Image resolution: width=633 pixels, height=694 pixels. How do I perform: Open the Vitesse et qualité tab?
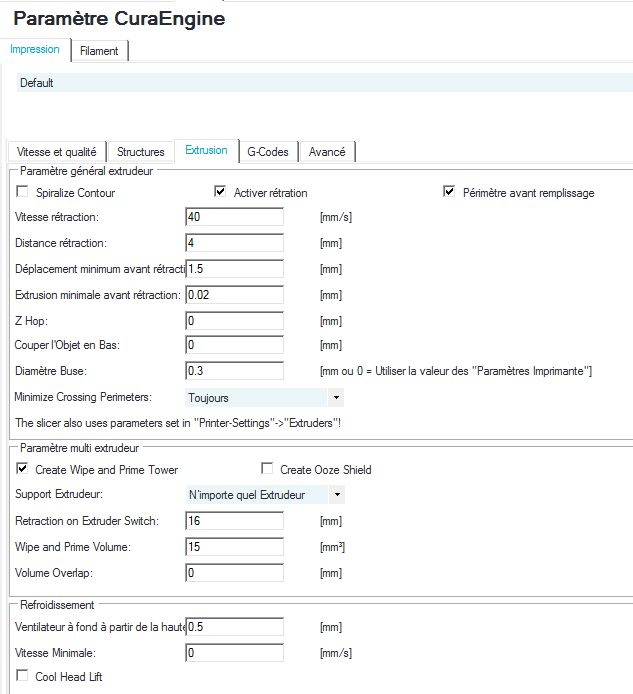click(x=57, y=152)
